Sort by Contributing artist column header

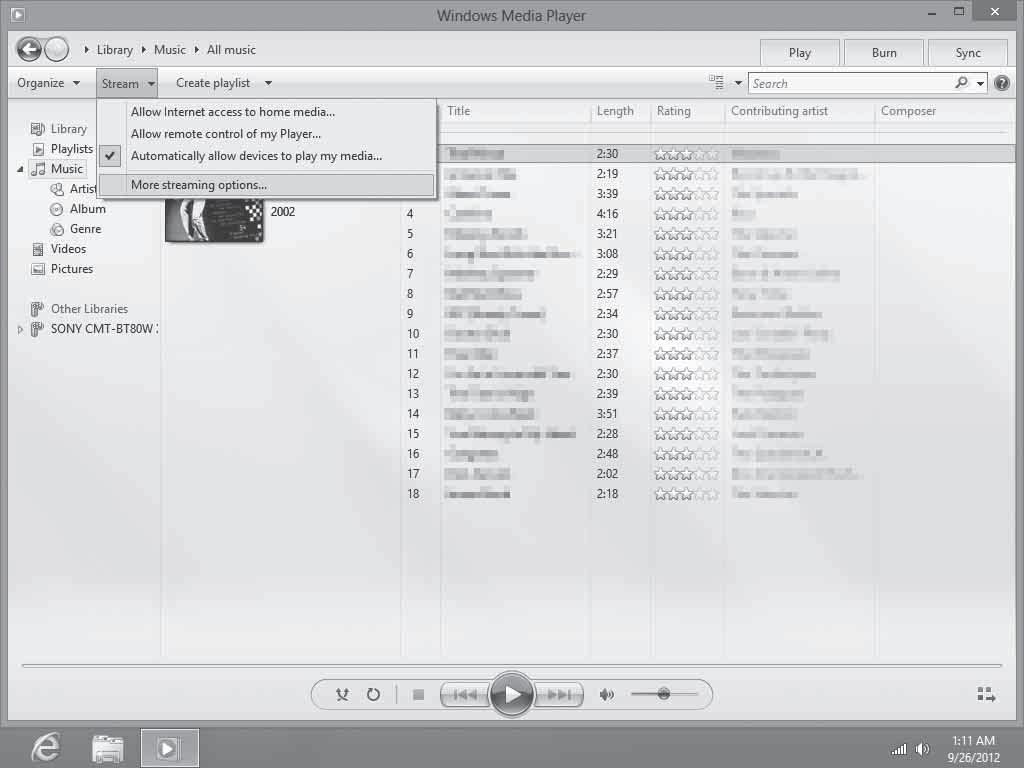coord(779,111)
